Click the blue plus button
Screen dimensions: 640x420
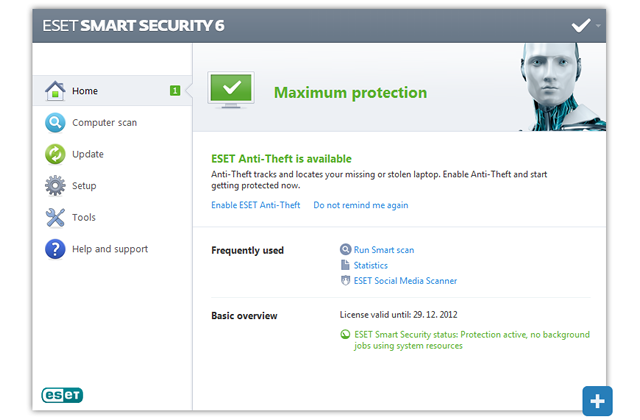pyautogui.click(x=597, y=401)
